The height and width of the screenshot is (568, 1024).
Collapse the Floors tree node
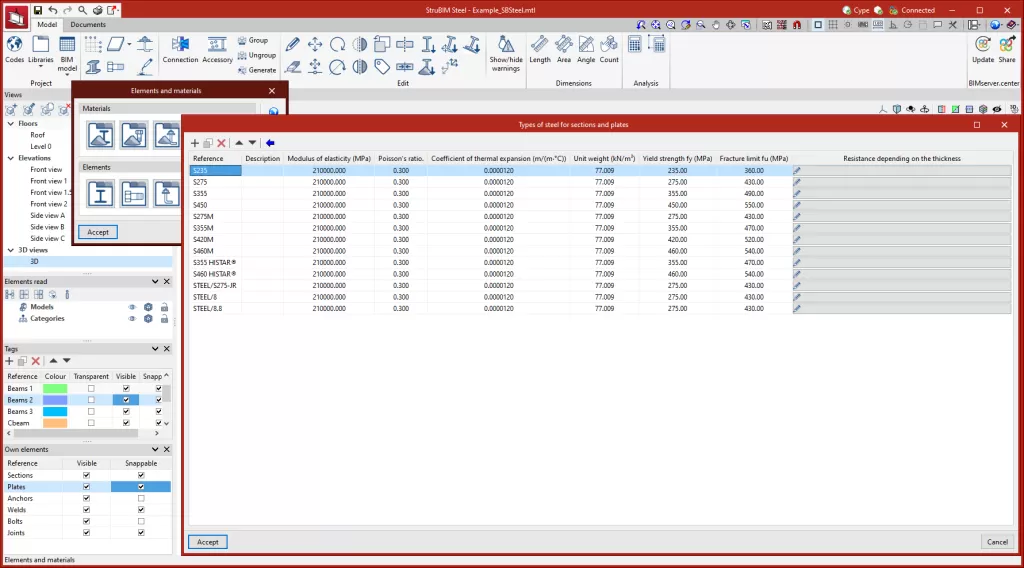11,124
